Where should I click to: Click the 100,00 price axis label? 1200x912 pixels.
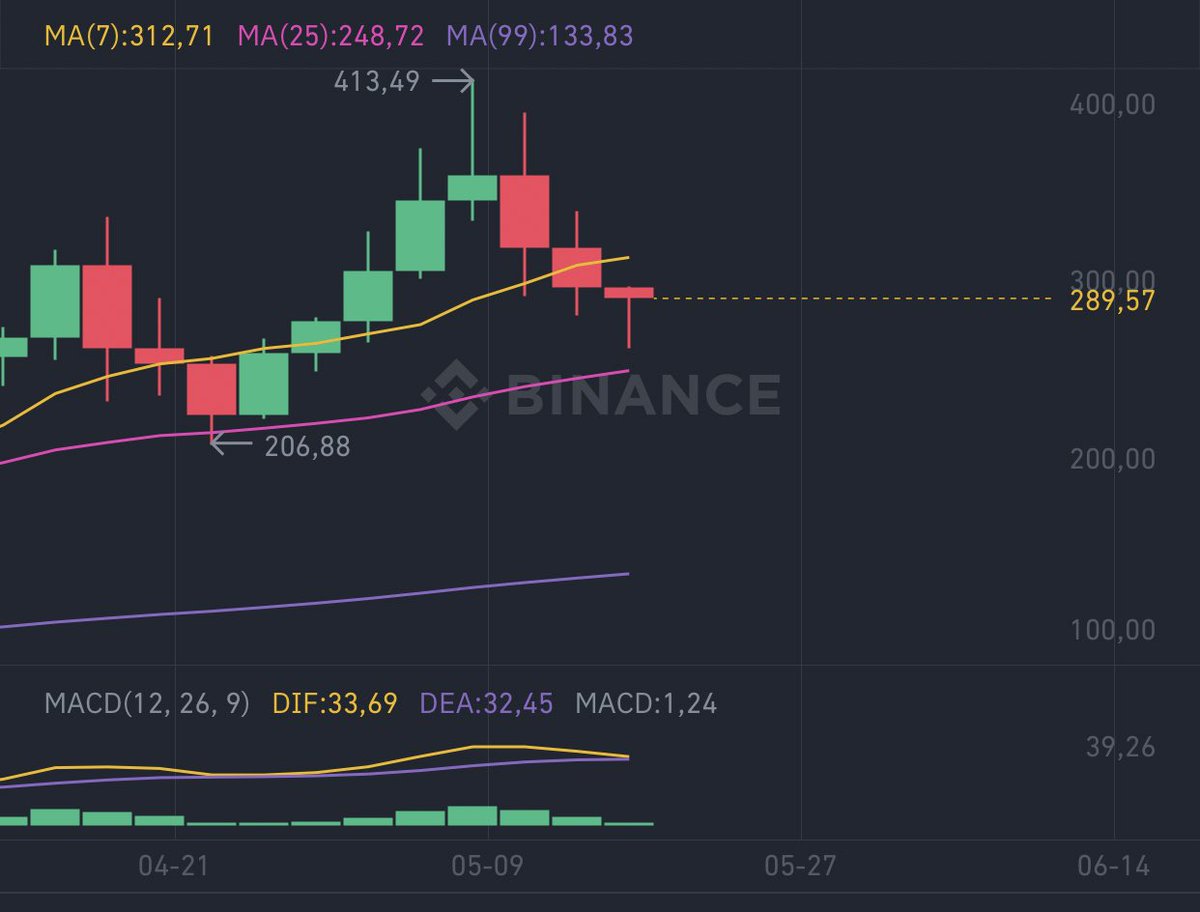pos(1113,630)
